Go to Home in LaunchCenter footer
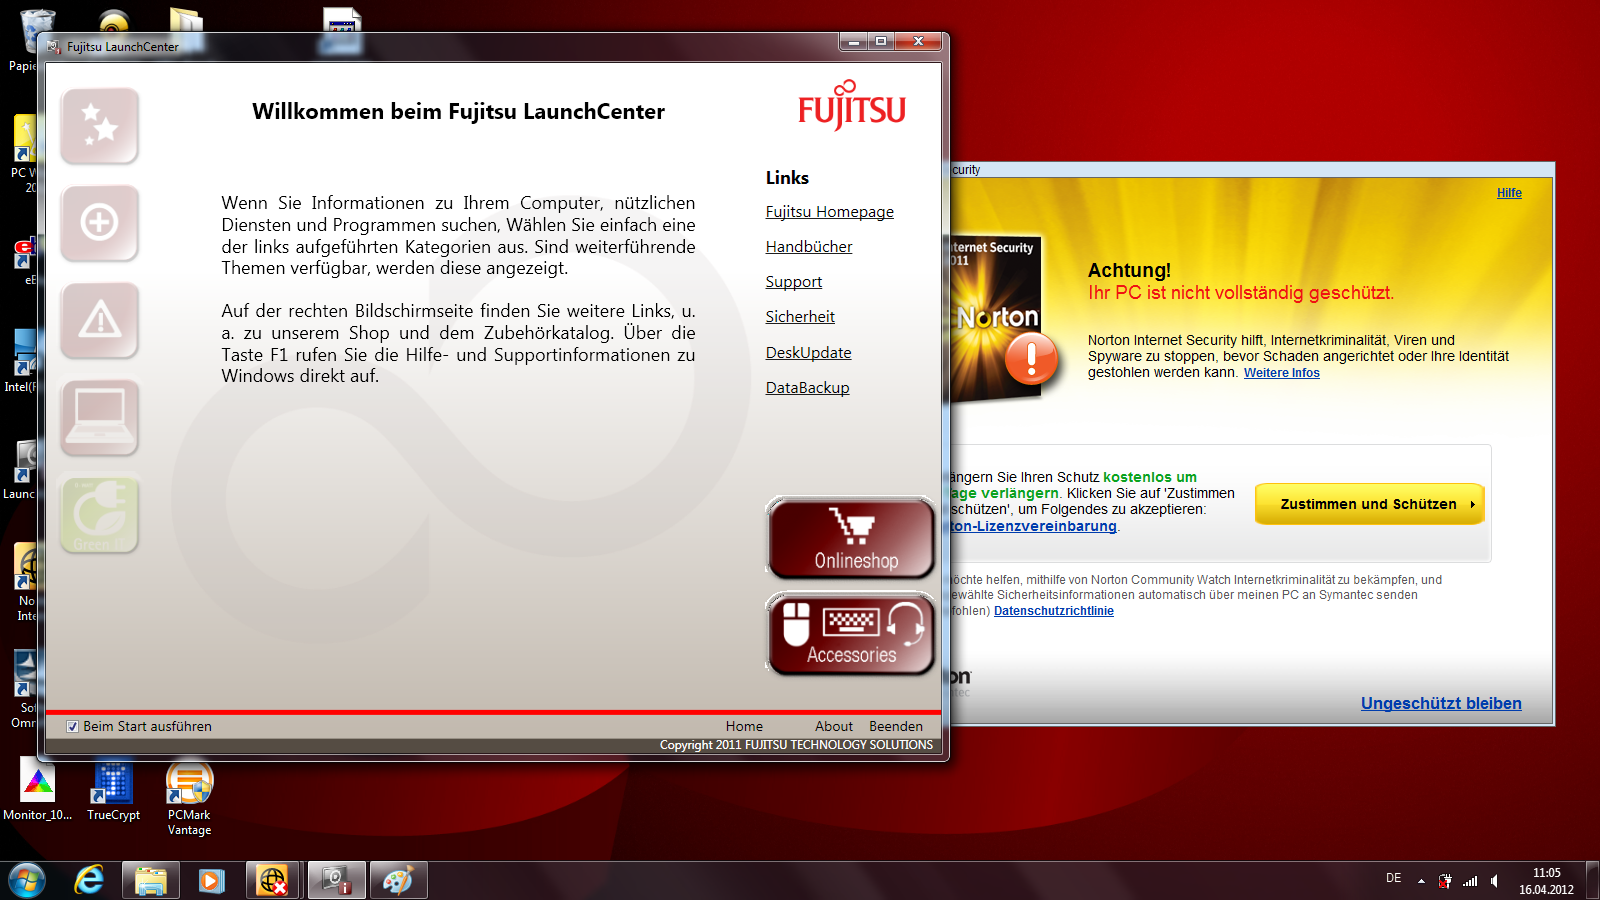Image resolution: width=1600 pixels, height=900 pixels. coord(744,726)
